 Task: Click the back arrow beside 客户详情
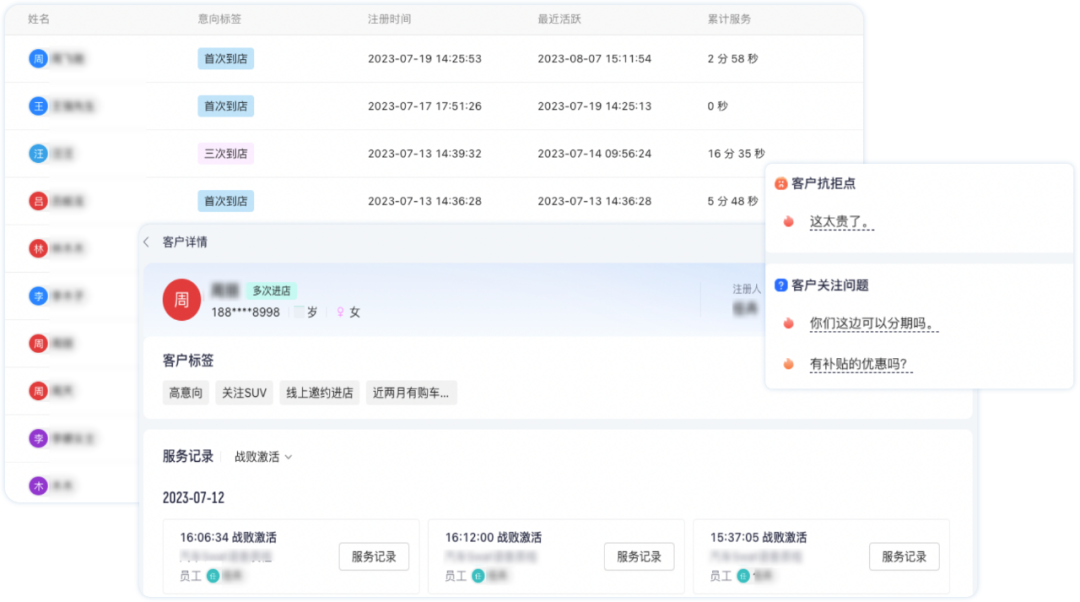(146, 242)
